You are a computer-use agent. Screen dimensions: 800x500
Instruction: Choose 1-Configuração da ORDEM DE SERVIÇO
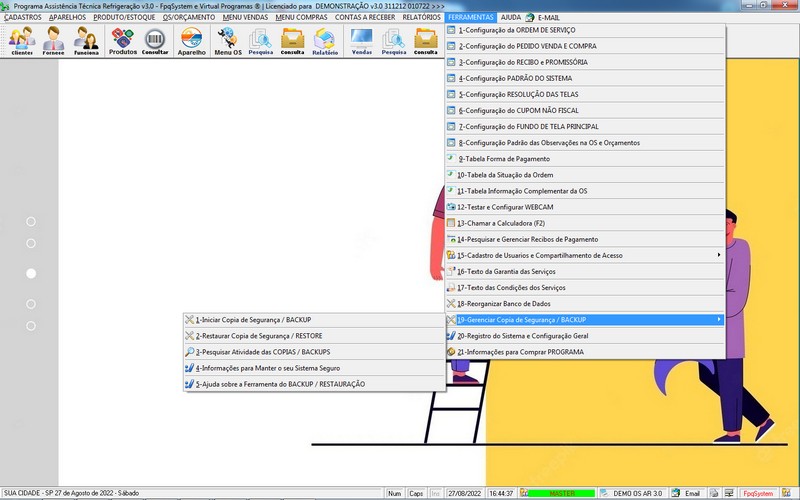(x=585, y=30)
